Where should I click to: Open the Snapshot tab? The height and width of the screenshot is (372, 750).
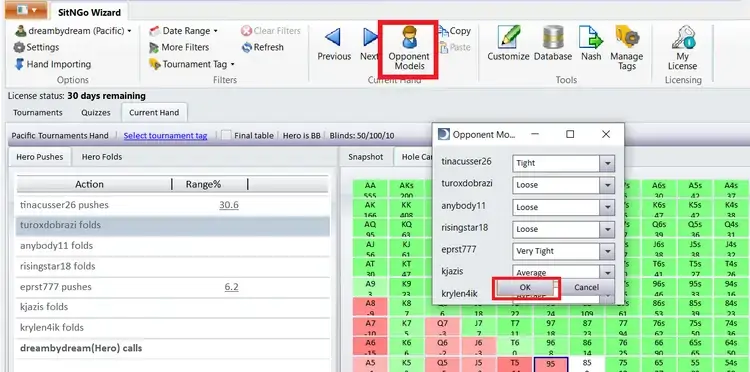[365, 157]
